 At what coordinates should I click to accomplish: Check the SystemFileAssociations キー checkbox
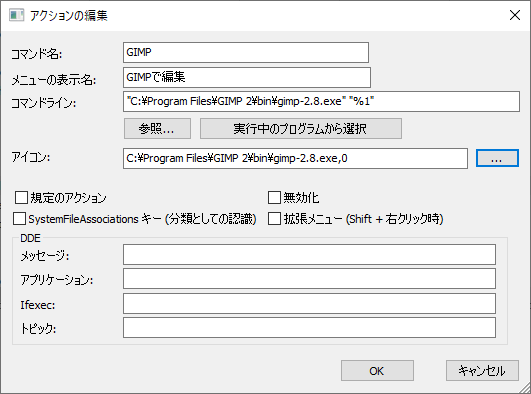tap(19, 219)
